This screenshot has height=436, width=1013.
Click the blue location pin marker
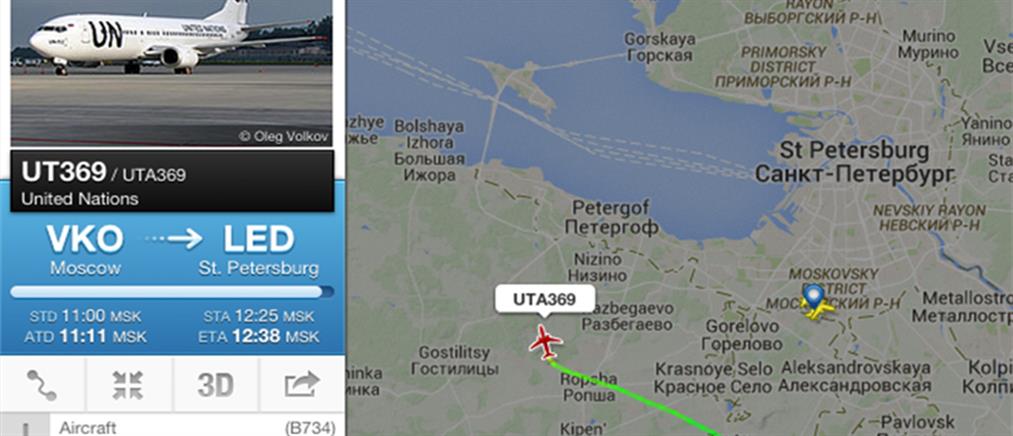[813, 296]
